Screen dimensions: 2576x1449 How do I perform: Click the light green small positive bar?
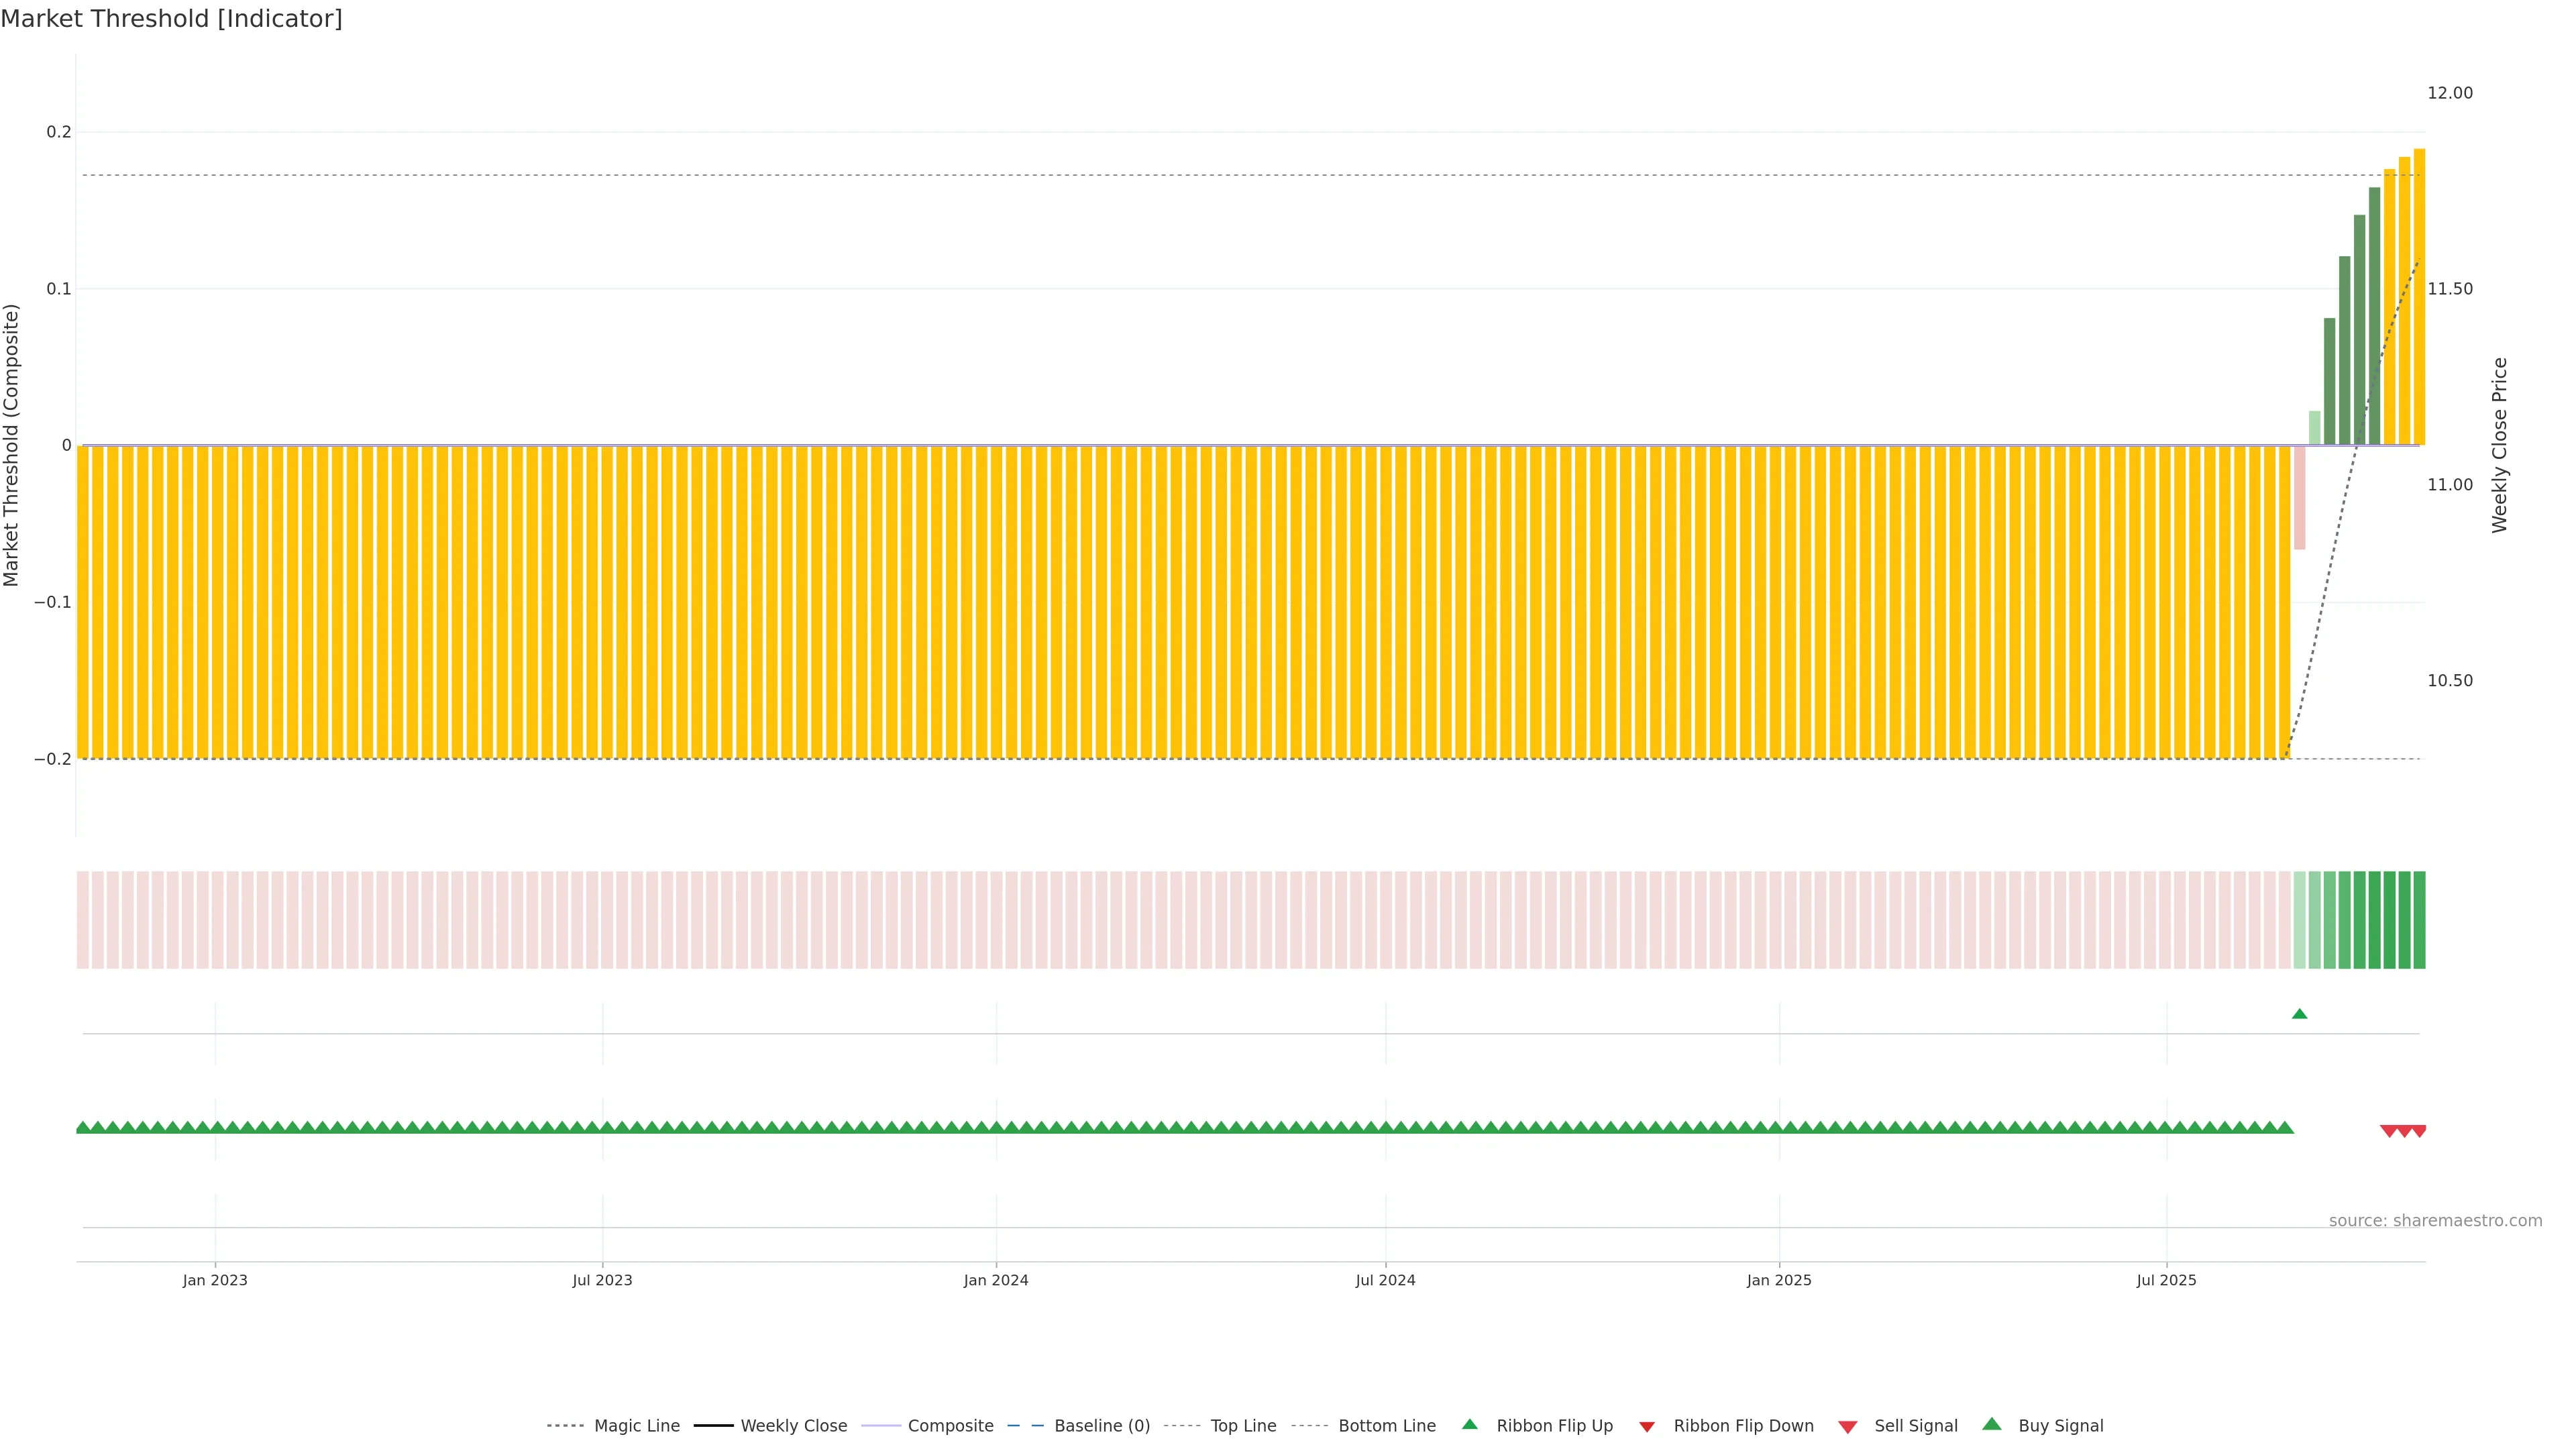[x=2314, y=428]
